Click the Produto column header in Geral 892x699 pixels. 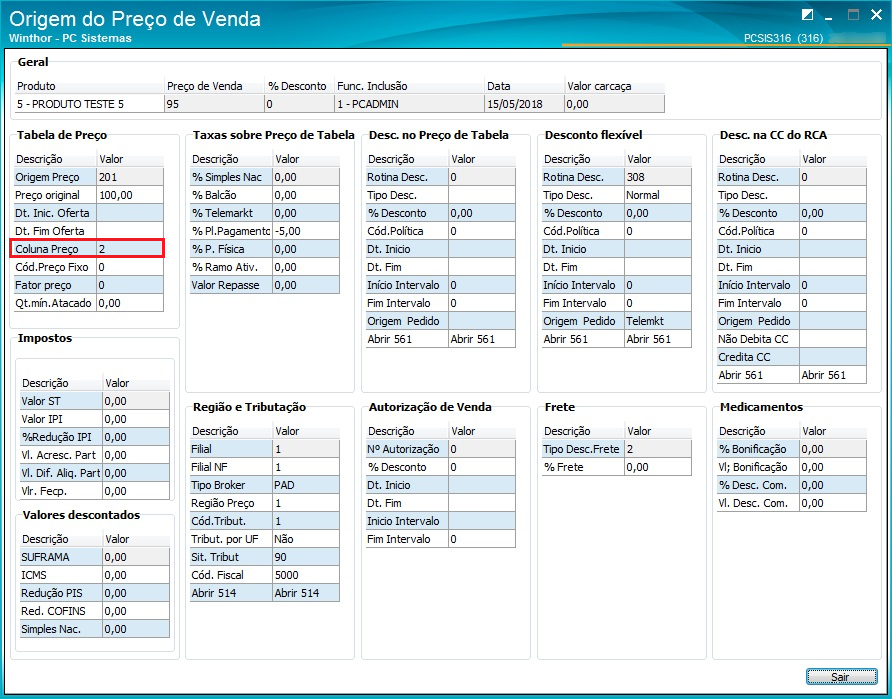89,86
